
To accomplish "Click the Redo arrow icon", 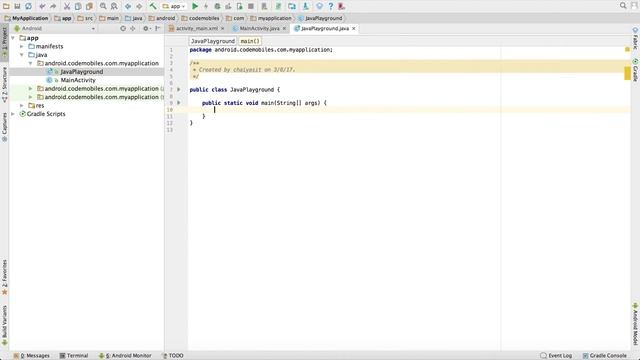I will (53, 7).
